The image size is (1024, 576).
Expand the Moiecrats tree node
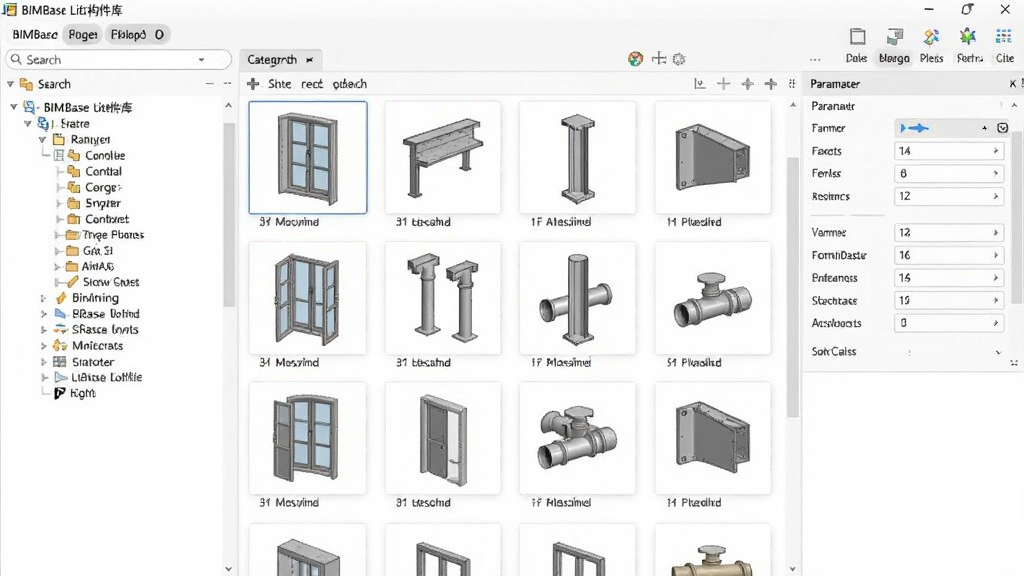44,345
